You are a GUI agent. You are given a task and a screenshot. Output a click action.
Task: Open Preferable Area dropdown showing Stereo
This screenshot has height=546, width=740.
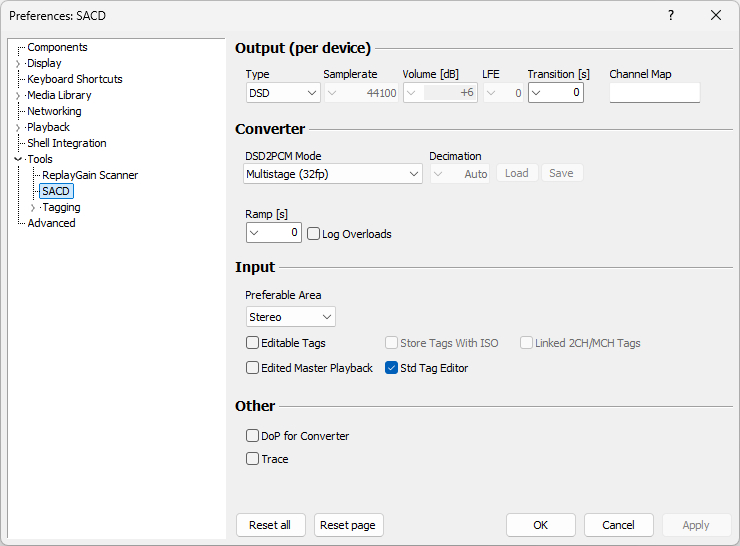(x=290, y=317)
